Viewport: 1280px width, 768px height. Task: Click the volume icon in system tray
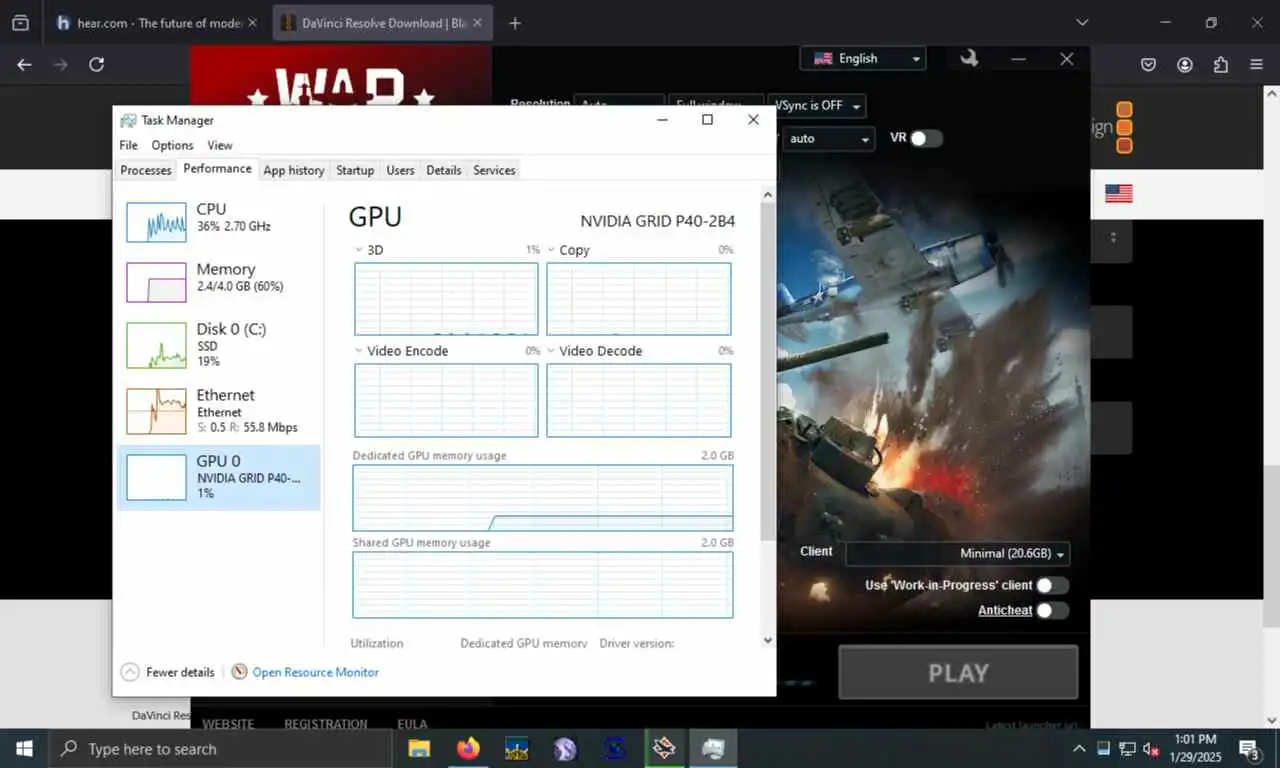point(1150,748)
